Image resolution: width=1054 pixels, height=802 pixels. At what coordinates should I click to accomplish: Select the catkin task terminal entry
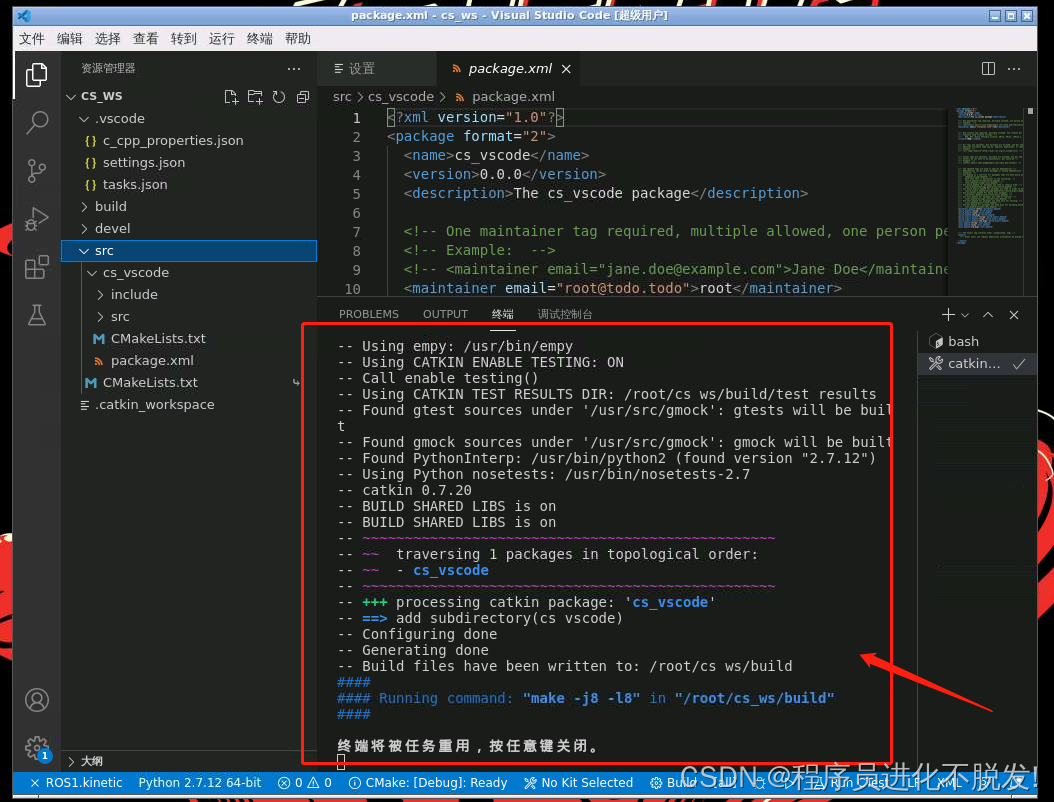[977, 364]
